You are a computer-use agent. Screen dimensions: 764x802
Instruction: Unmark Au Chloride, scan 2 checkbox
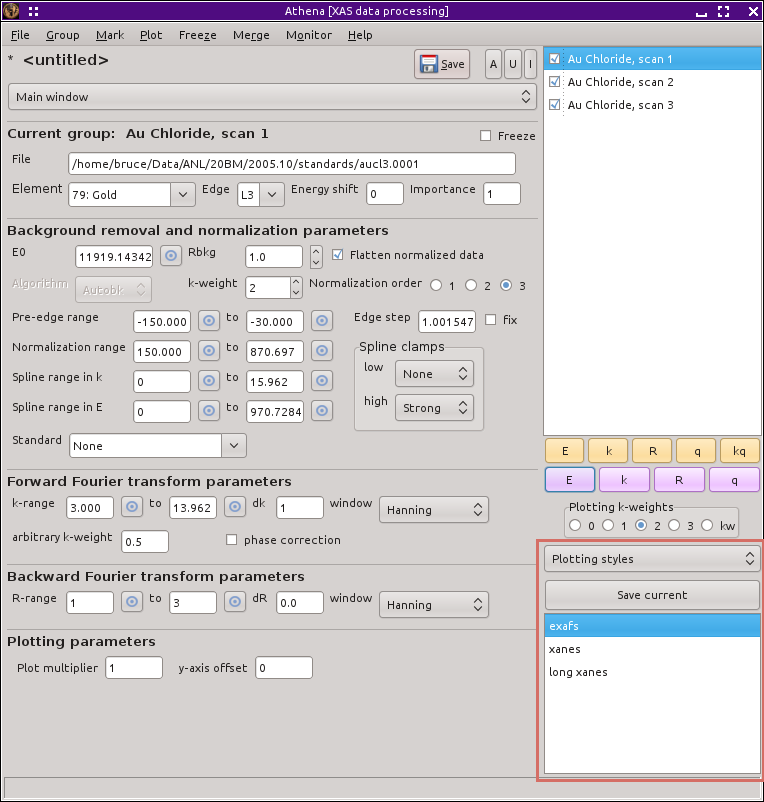[554, 82]
